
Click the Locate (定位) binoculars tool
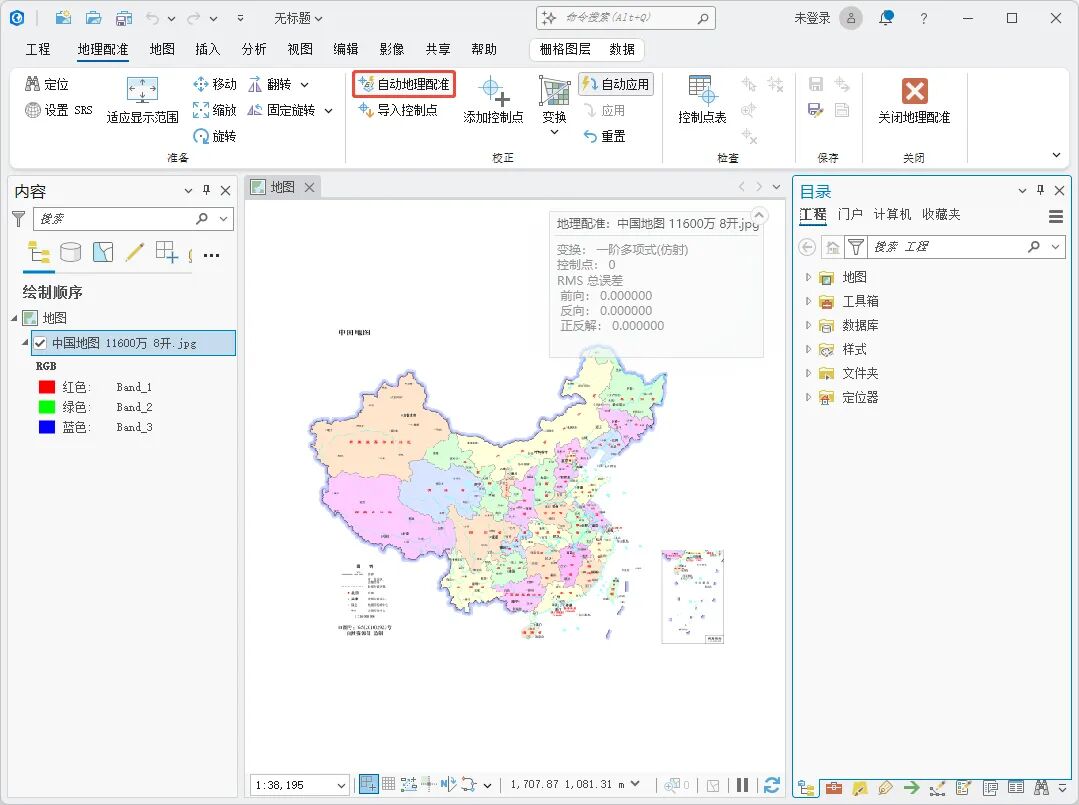[x=47, y=84]
